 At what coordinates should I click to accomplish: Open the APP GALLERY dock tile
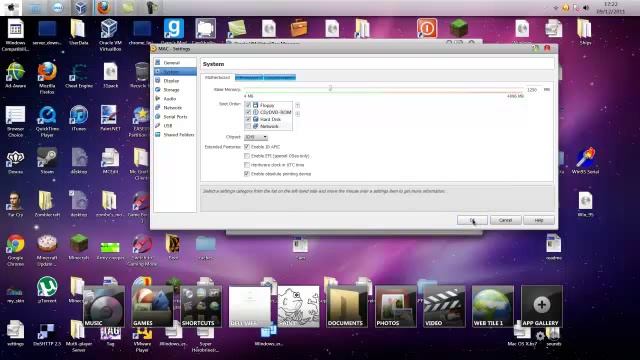(542, 307)
